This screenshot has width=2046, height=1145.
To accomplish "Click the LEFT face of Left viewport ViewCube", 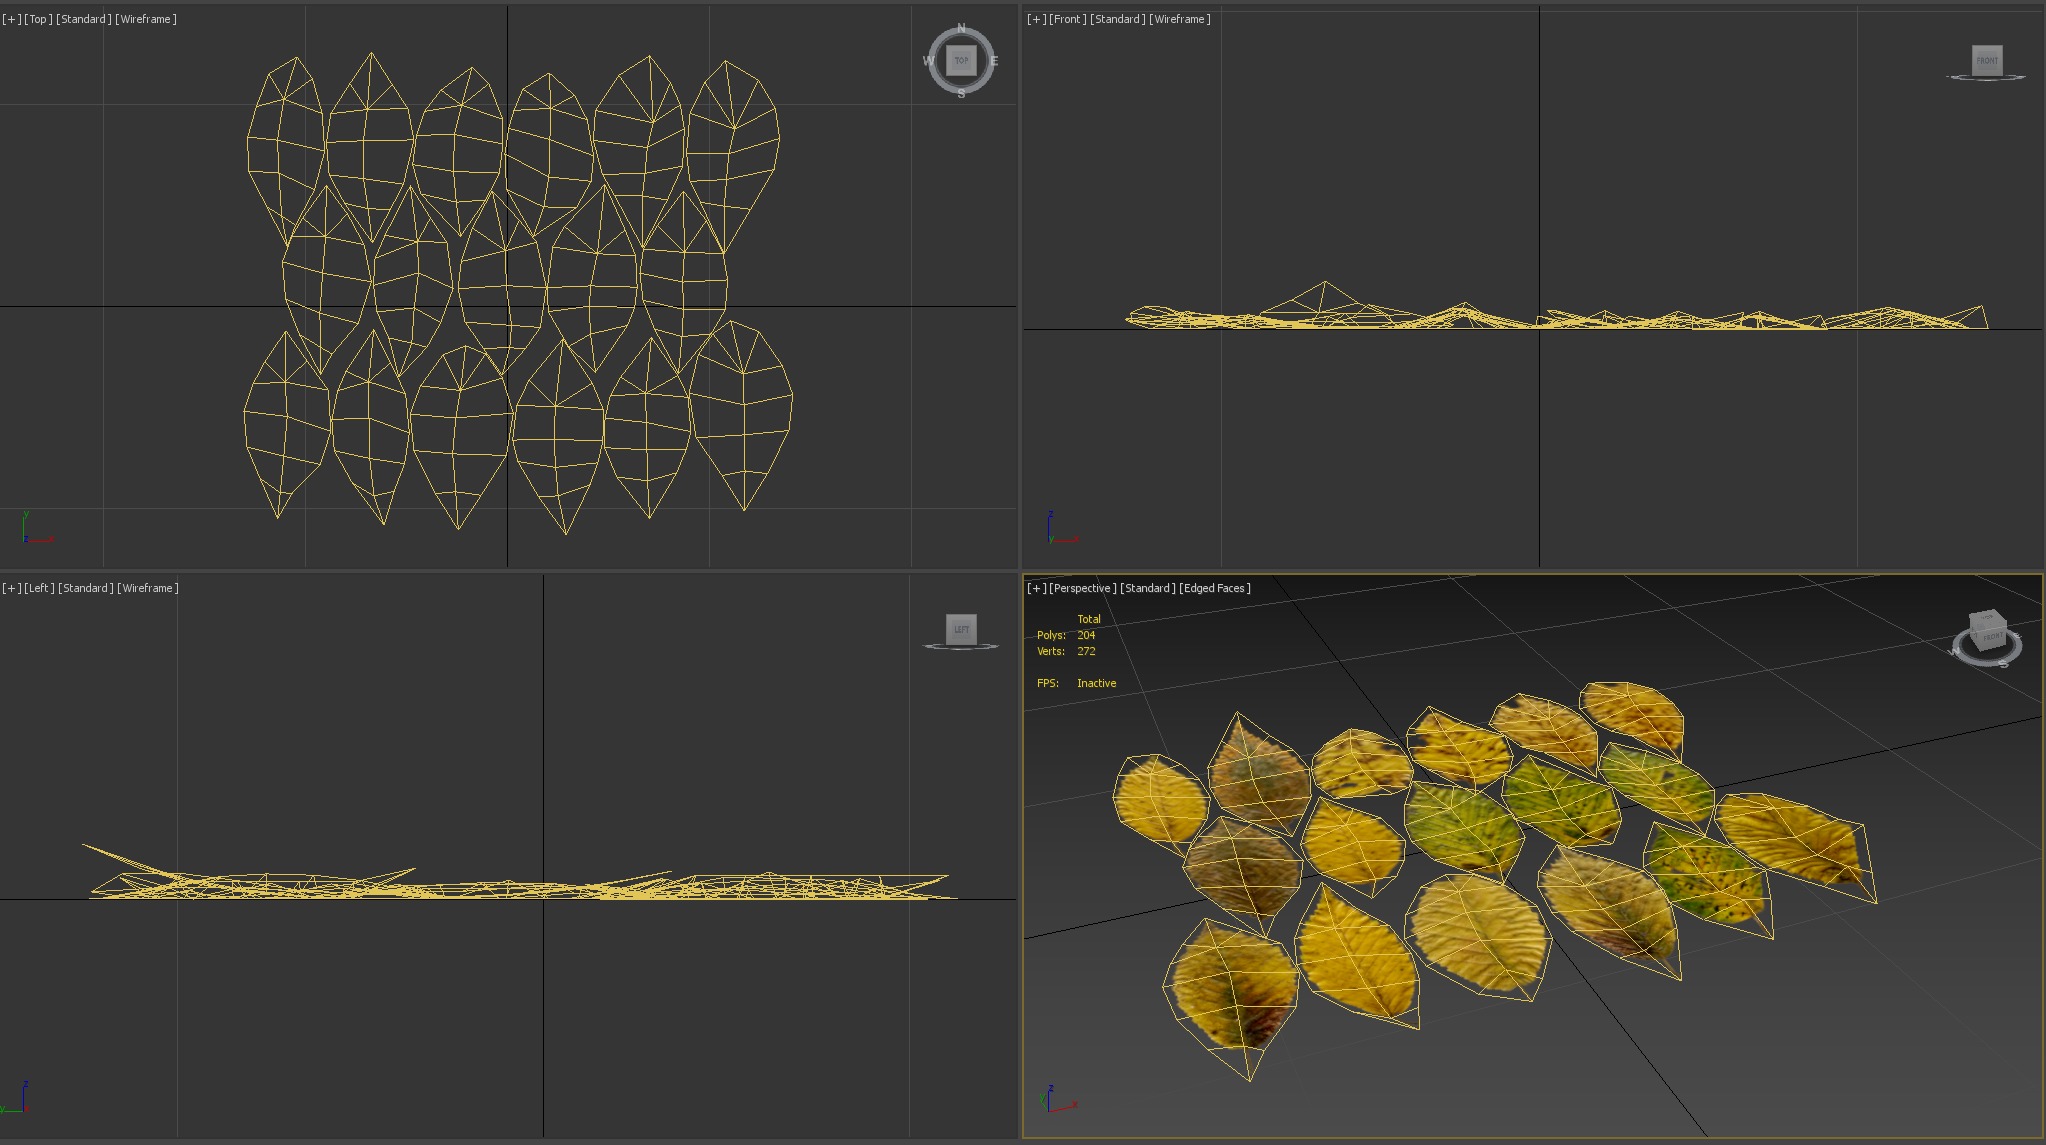I will click(x=961, y=629).
